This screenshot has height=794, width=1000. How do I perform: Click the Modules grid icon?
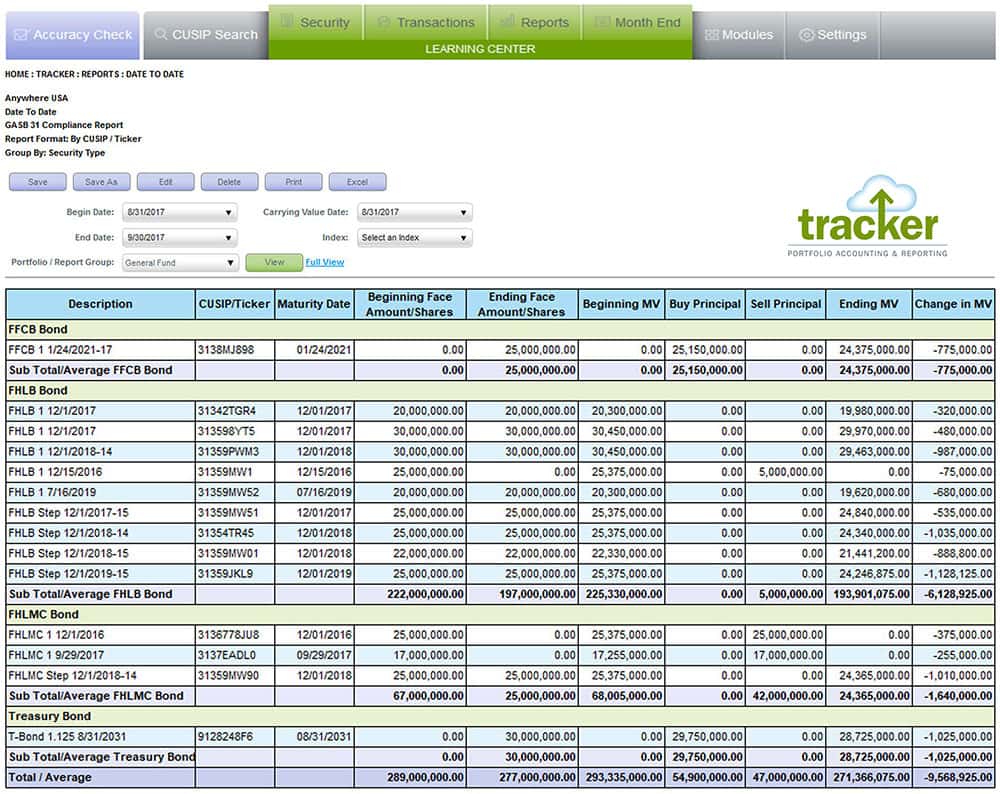coord(711,35)
